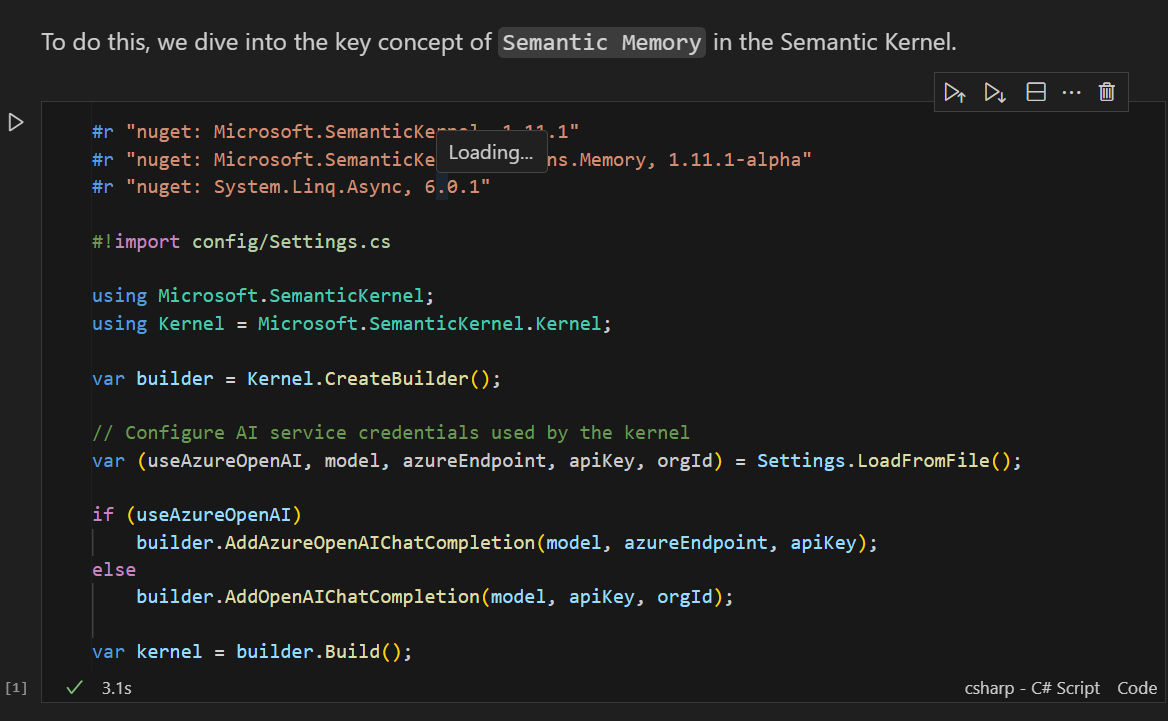This screenshot has height=721, width=1168.
Task: Execute this cell and below
Action: pos(995,92)
